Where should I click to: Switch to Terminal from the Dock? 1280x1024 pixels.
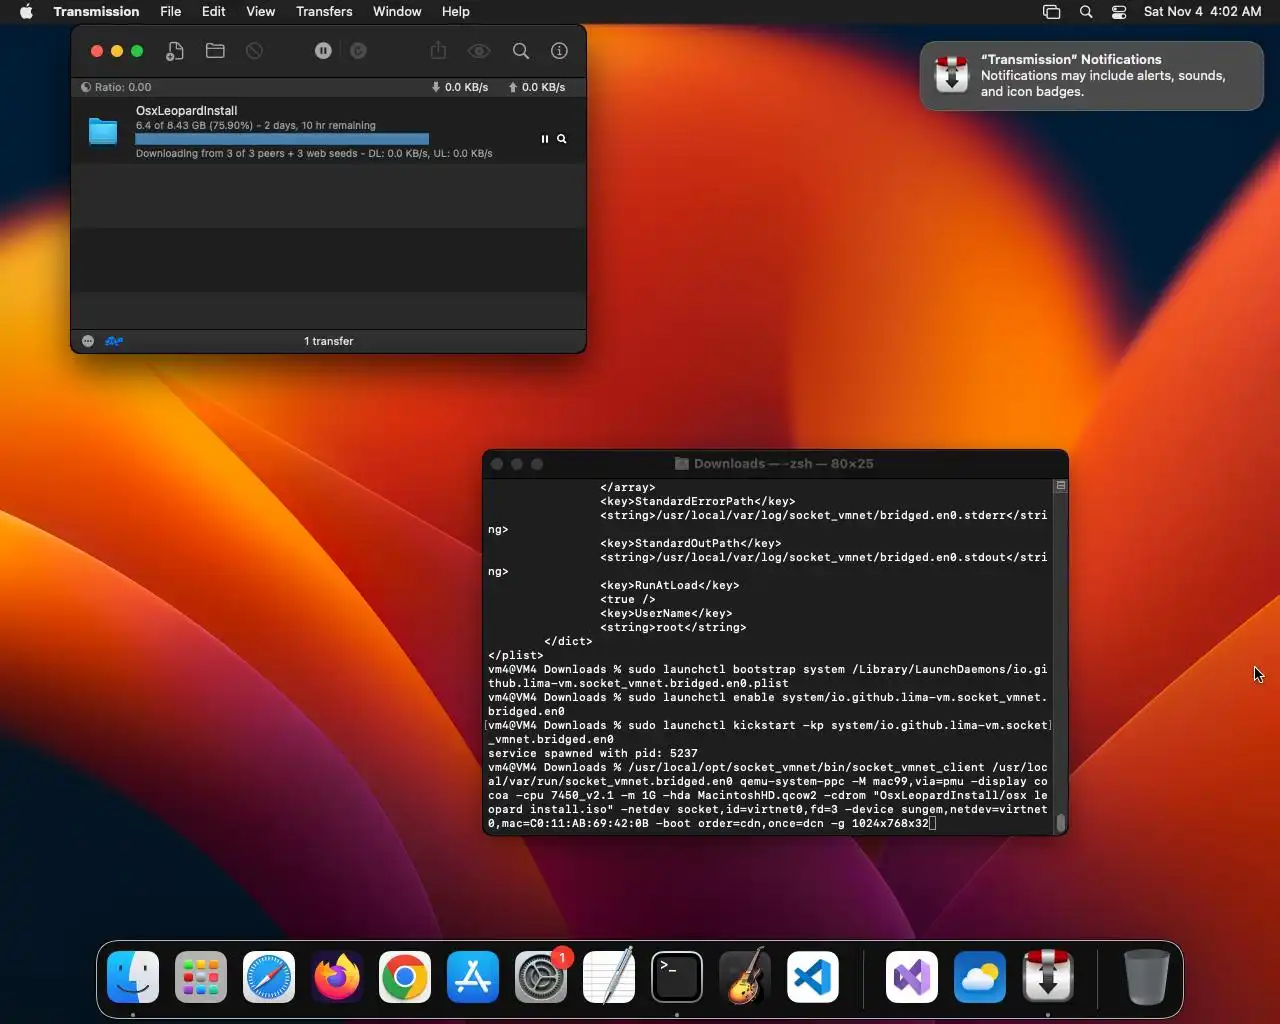677,977
